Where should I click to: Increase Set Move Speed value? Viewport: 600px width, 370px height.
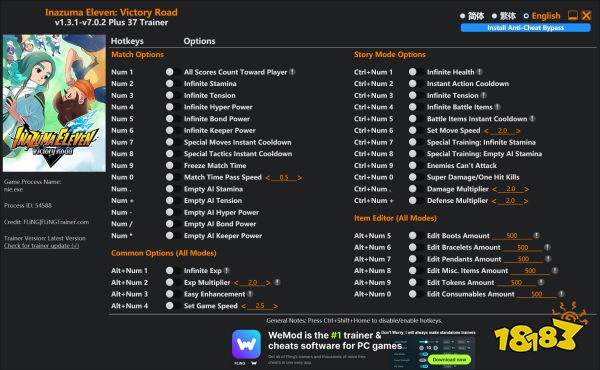(x=518, y=131)
